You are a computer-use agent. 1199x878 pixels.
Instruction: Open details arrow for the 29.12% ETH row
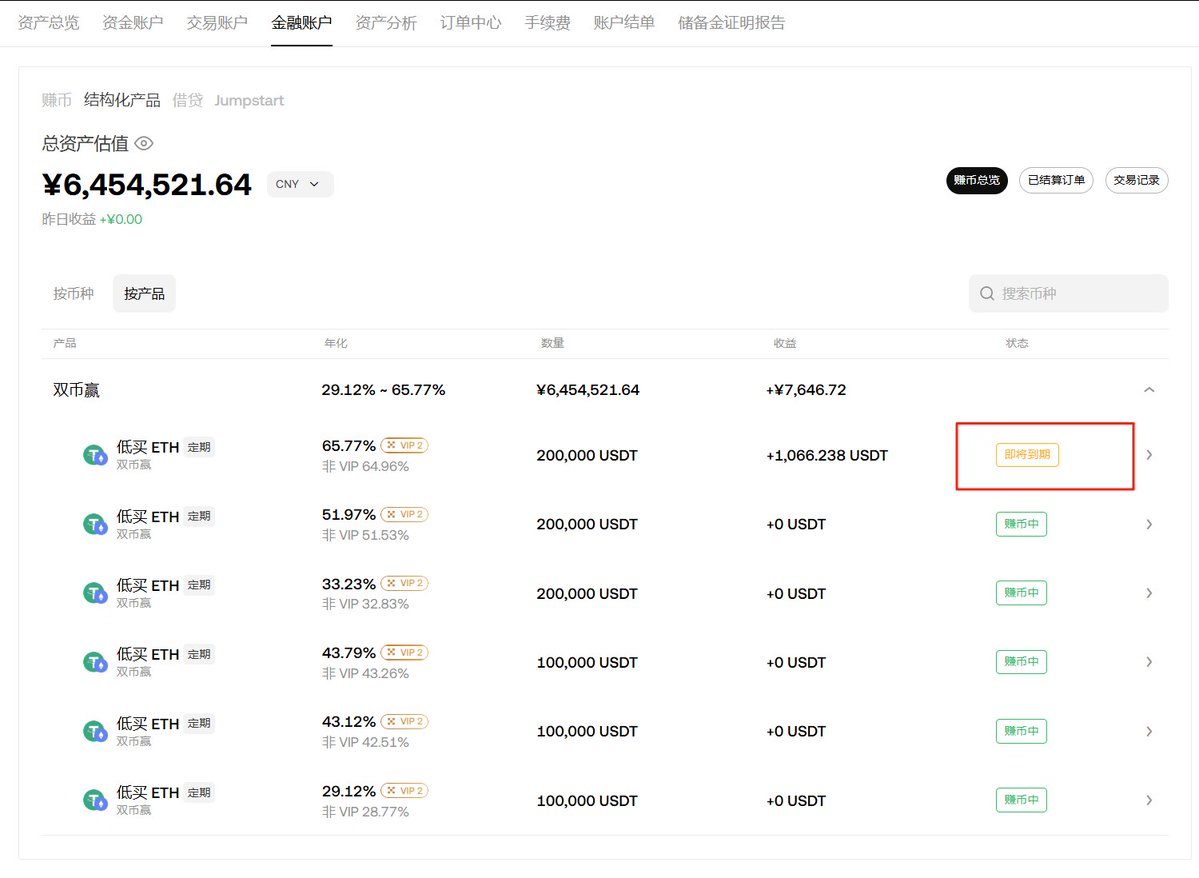tap(1149, 801)
